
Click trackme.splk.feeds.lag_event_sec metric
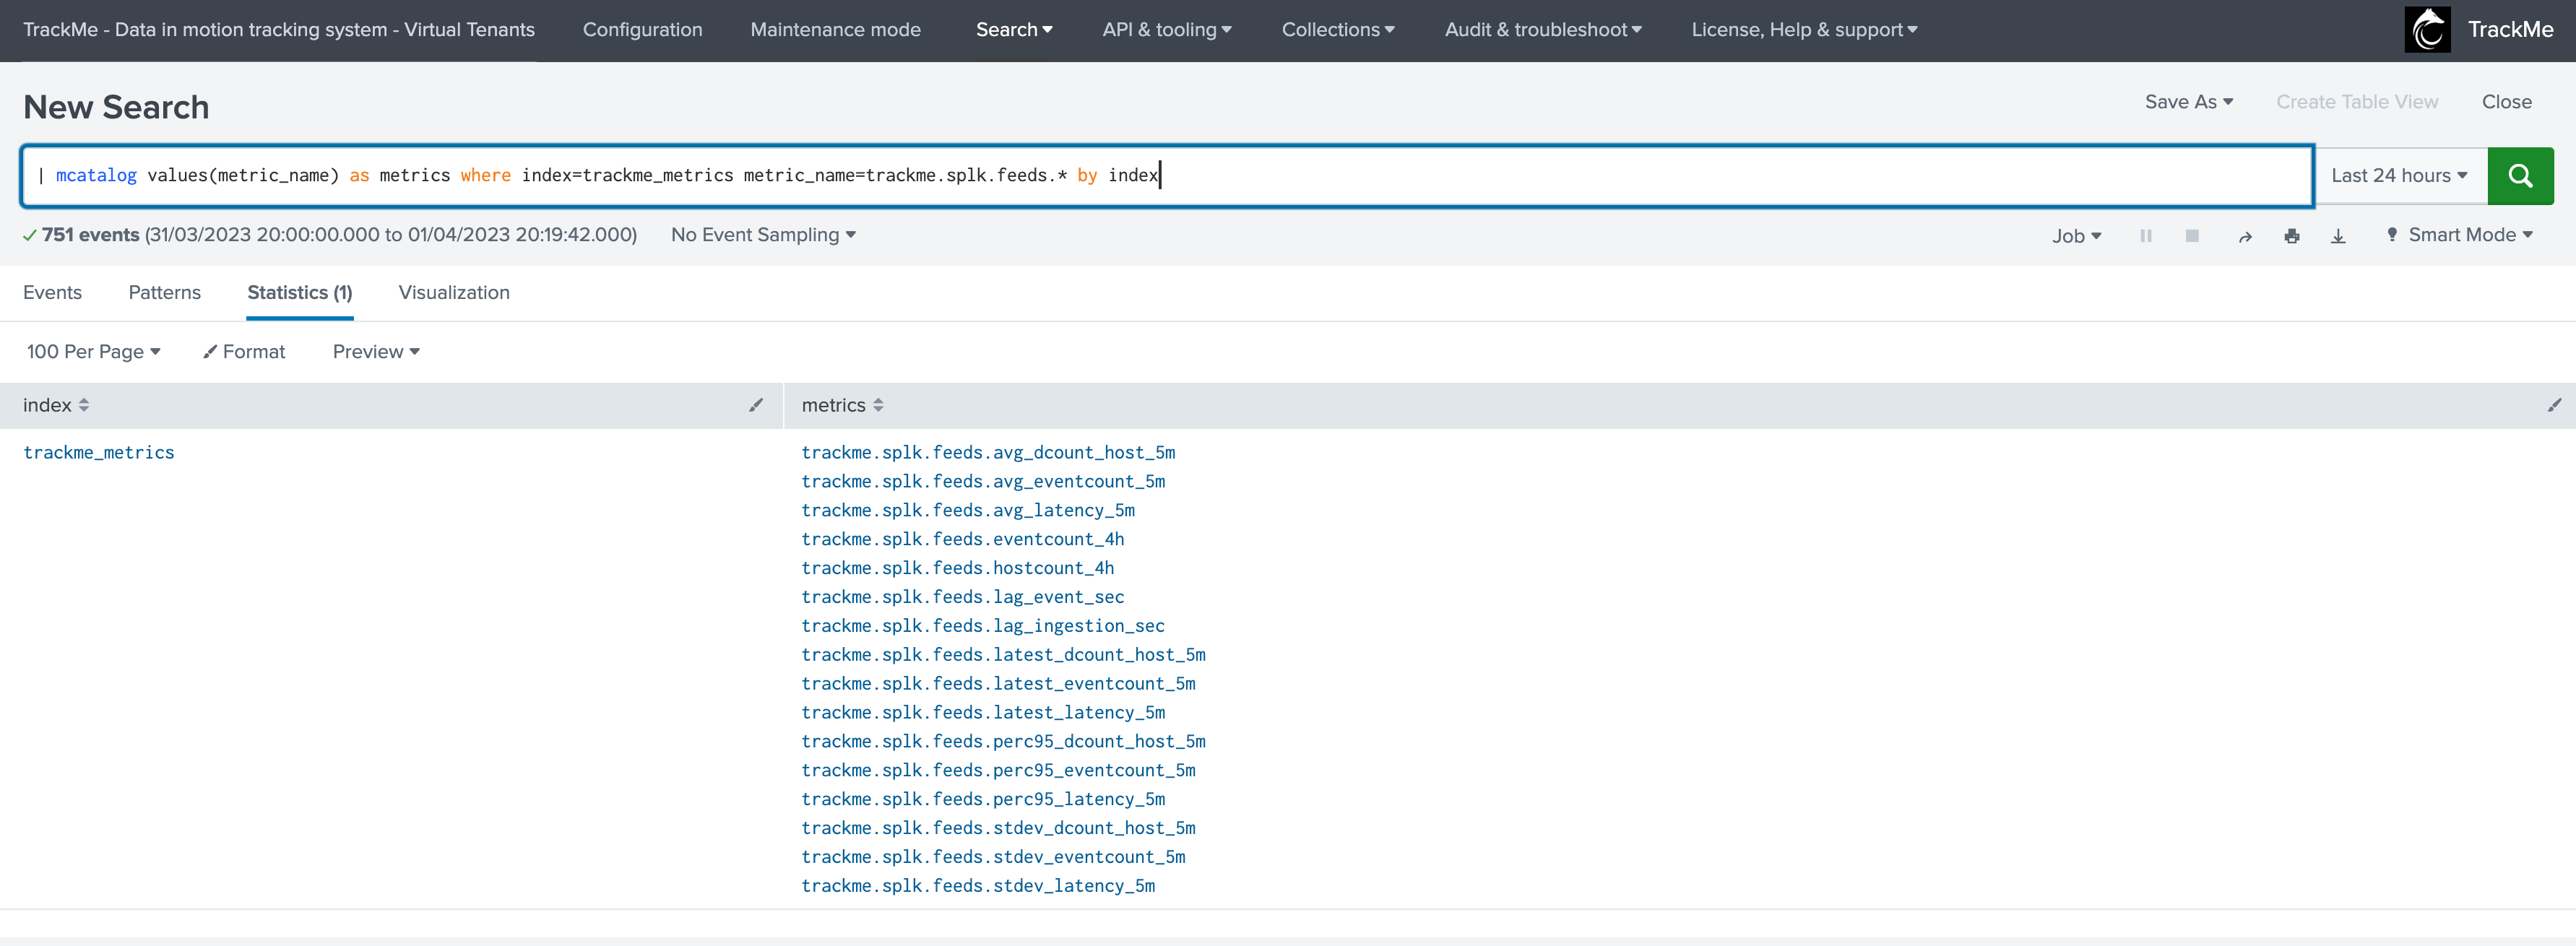(x=963, y=598)
